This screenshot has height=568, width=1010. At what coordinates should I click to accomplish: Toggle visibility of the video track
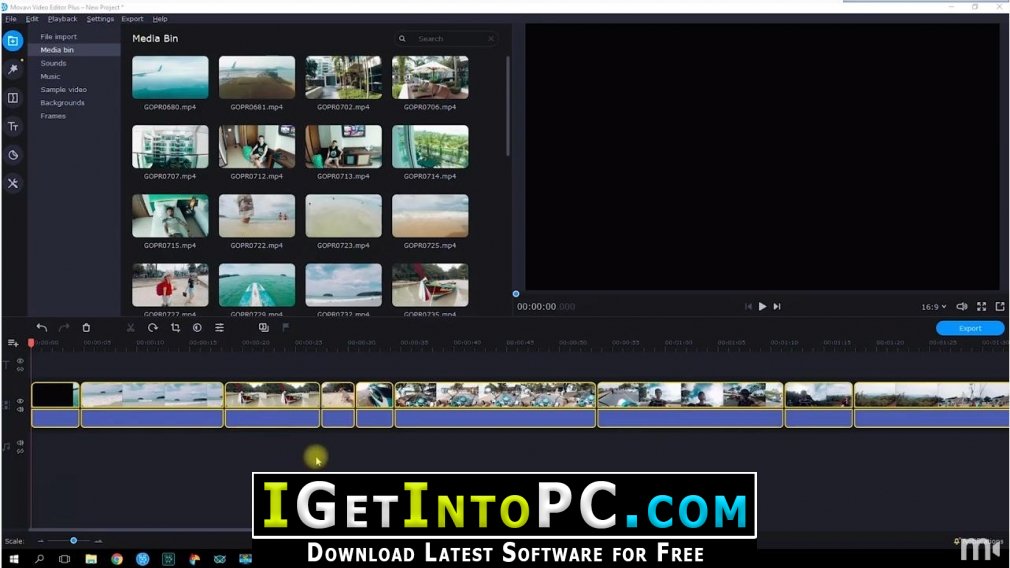[x=21, y=401]
